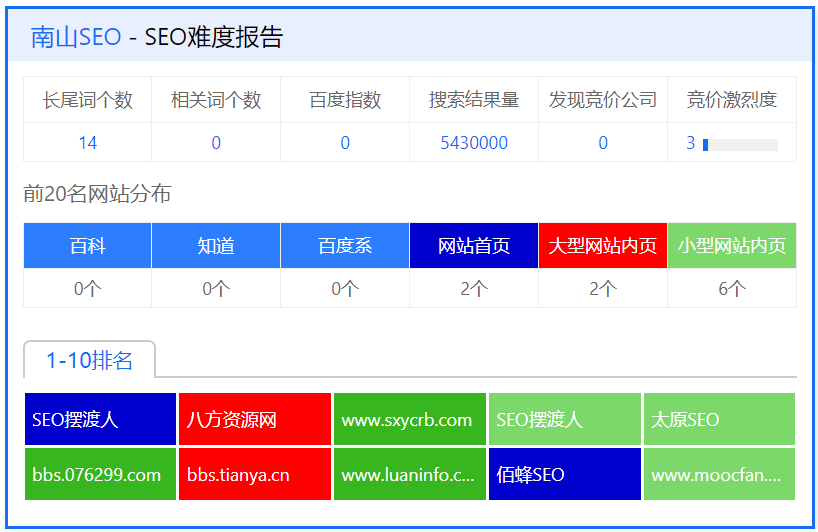Click the red 大型网站内页 header
The width and height of the screenshot is (818, 532).
pyautogui.click(x=603, y=246)
